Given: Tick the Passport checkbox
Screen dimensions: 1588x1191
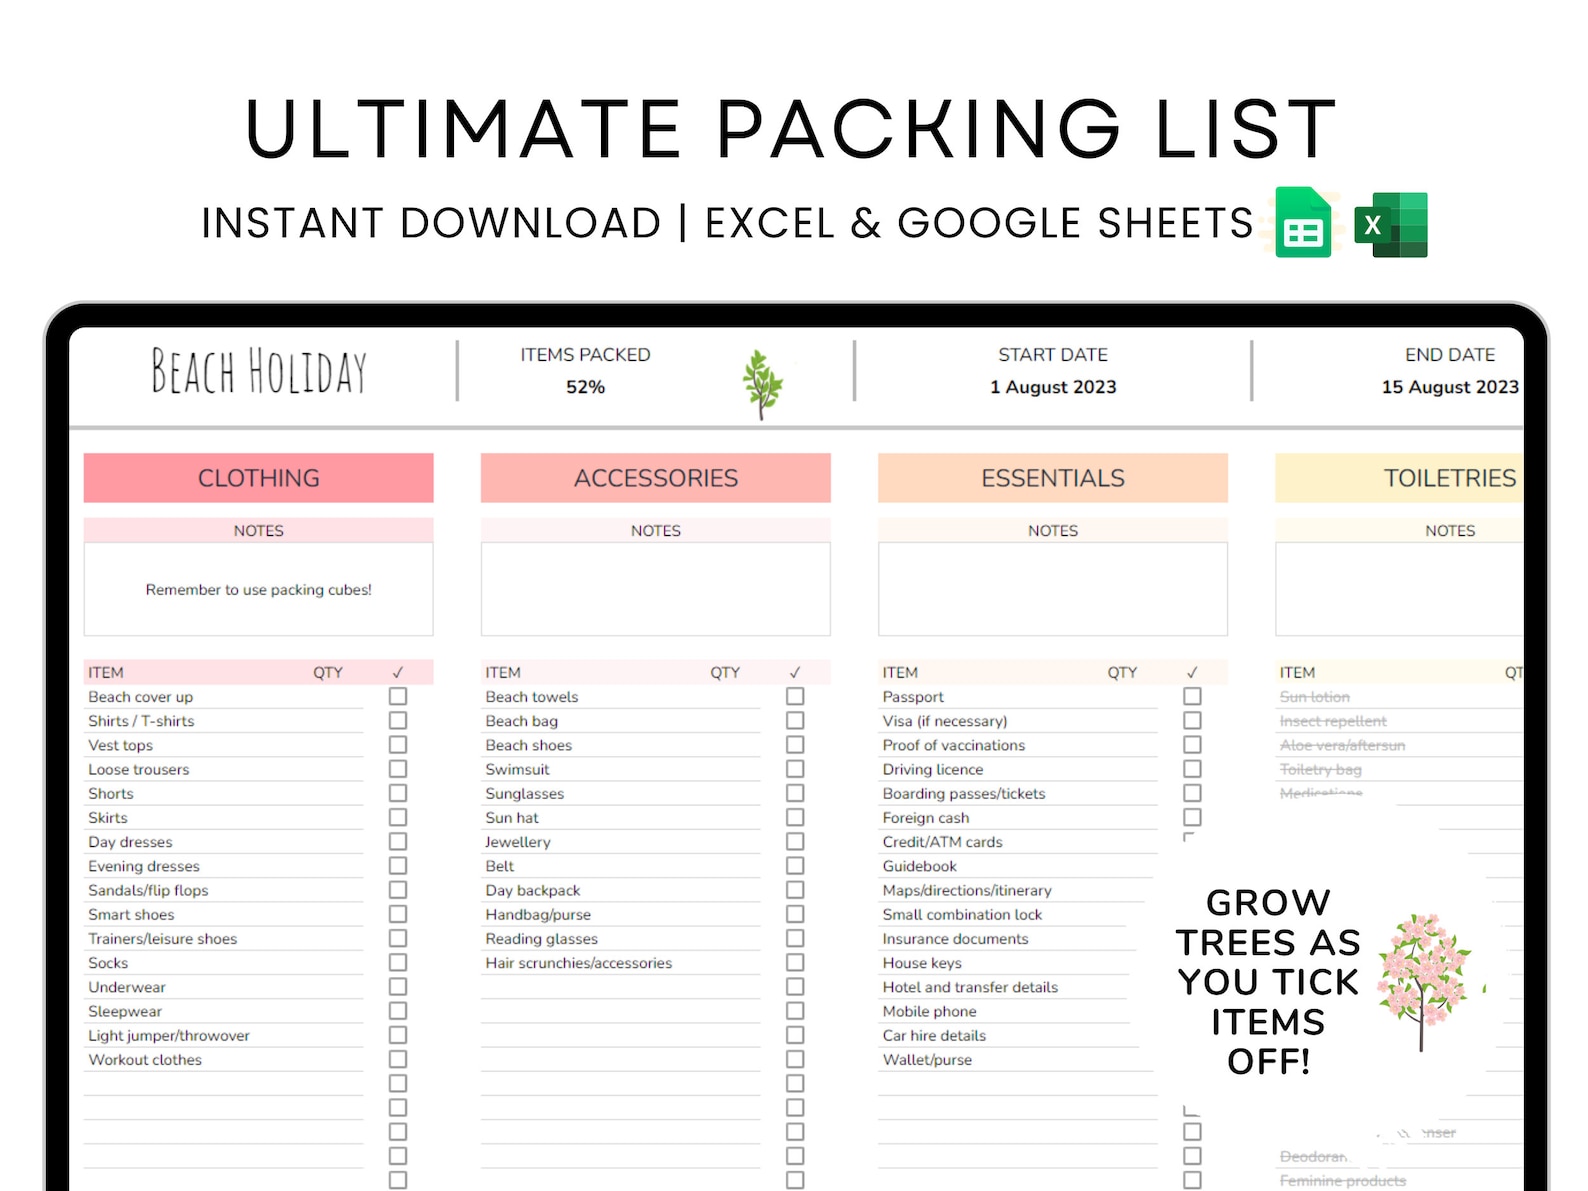Looking at the screenshot, I should click(1192, 696).
